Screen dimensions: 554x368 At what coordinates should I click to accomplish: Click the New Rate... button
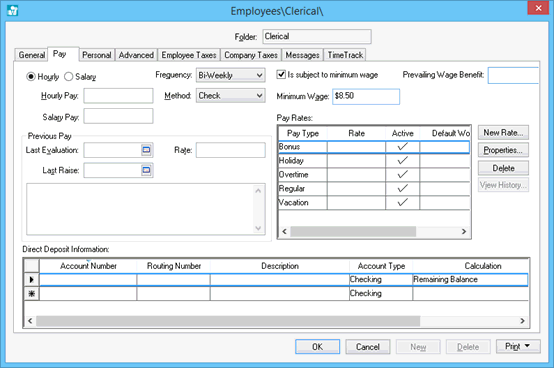(x=503, y=133)
